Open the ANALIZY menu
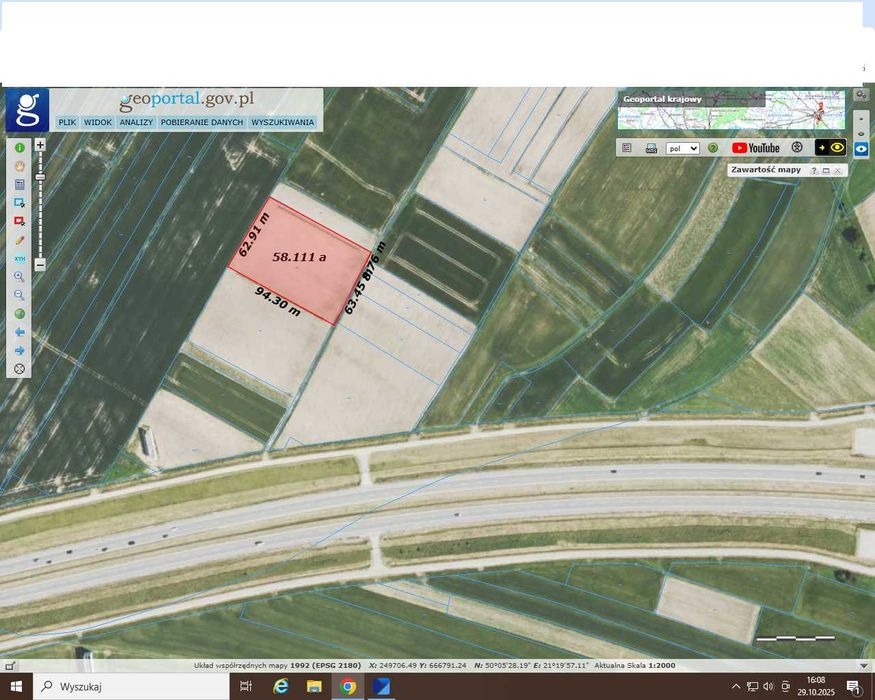The height and width of the screenshot is (700, 875). coord(136,122)
